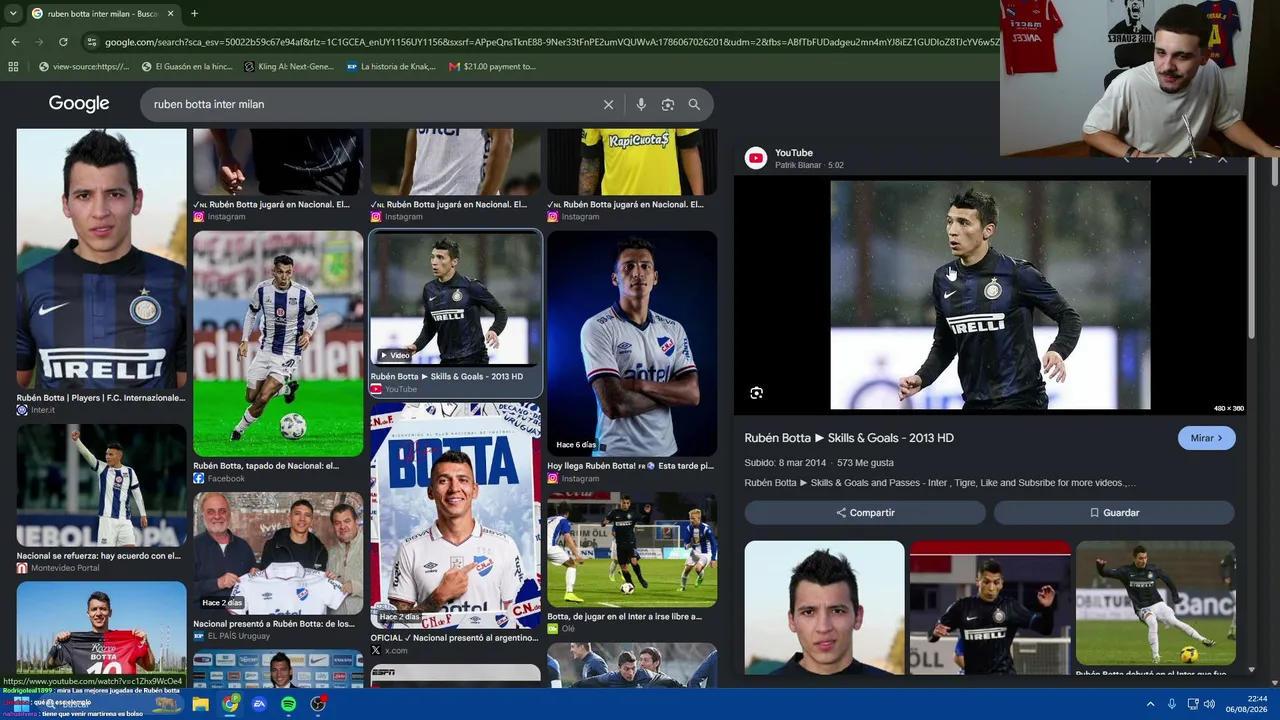Open related thumbnail of Botta kicking ball
Image resolution: width=1280 pixels, height=720 pixels.
(1156, 603)
